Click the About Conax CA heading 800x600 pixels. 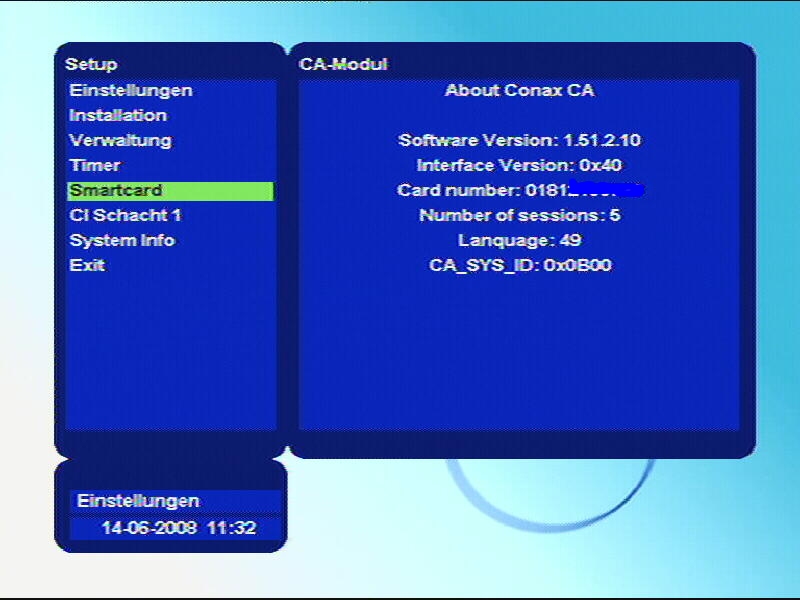coord(519,91)
